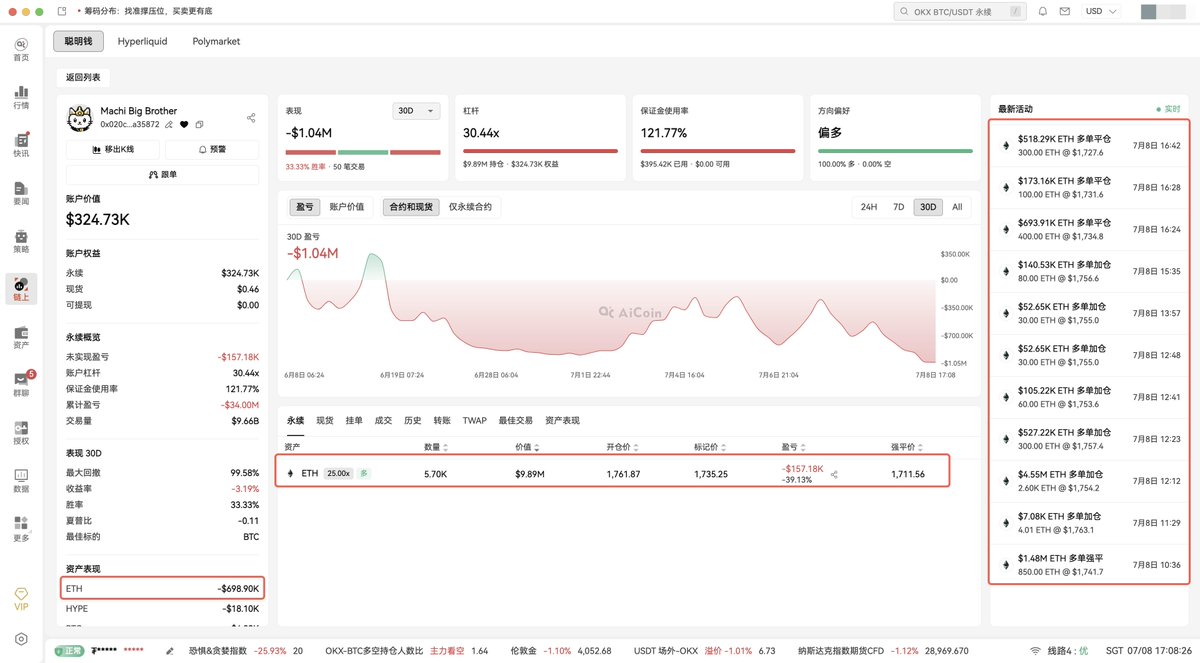Open the 最佳交易 tab
This screenshot has height=663, width=1200.
point(516,421)
